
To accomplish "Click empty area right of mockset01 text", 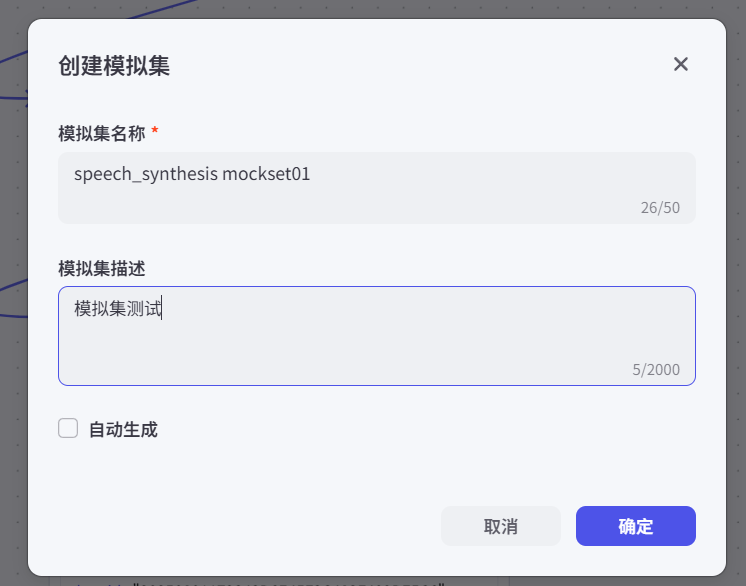I will 480,174.
